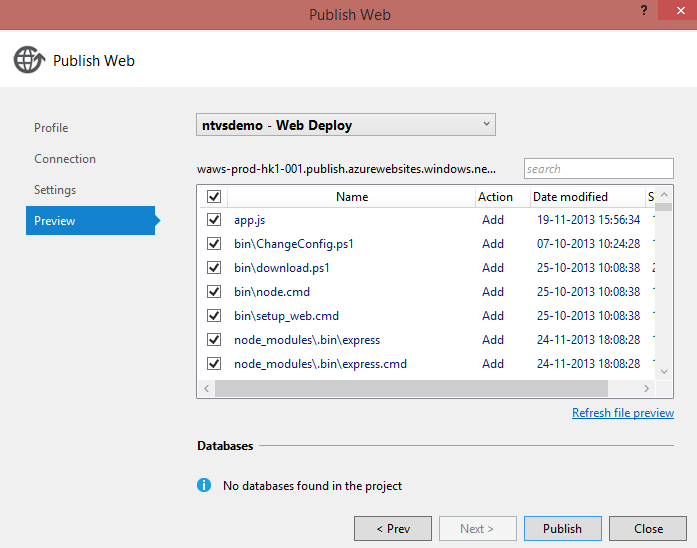This screenshot has height=548, width=697.
Task: Select the bin\setup_web.cmd file name
Action: (x=286, y=316)
